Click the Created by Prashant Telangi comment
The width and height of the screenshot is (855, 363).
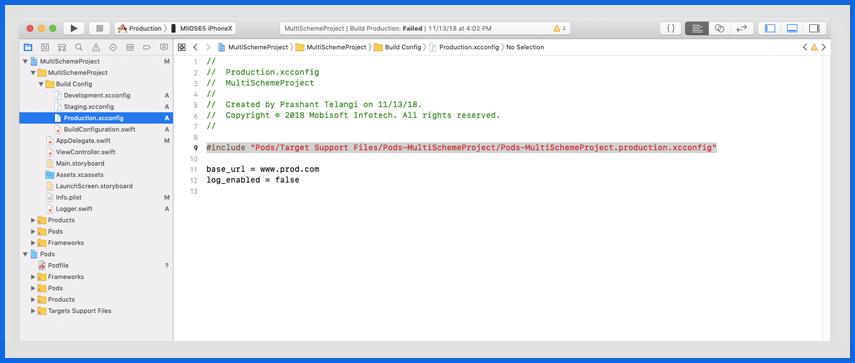314,104
